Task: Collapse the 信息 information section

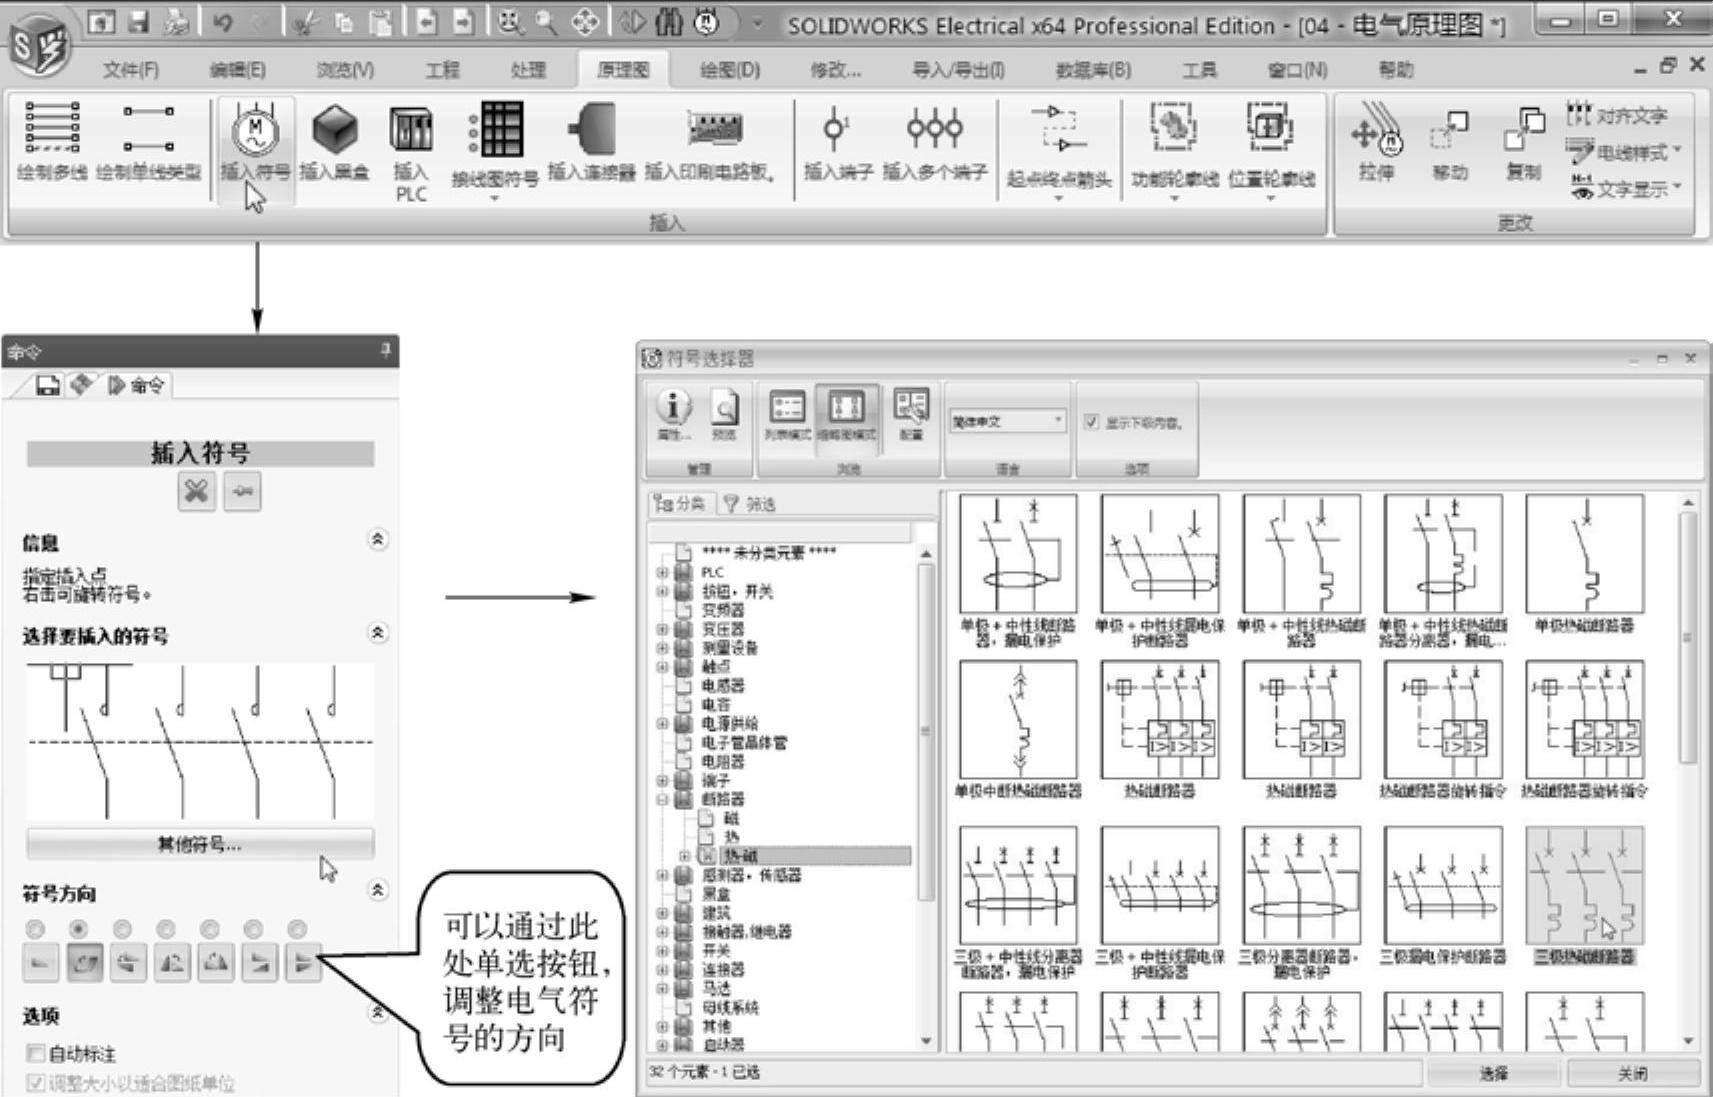Action: (x=377, y=539)
